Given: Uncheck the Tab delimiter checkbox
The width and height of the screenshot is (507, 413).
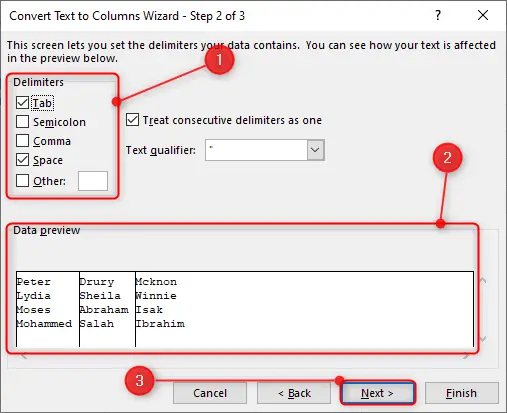Looking at the screenshot, I should click(x=22, y=103).
